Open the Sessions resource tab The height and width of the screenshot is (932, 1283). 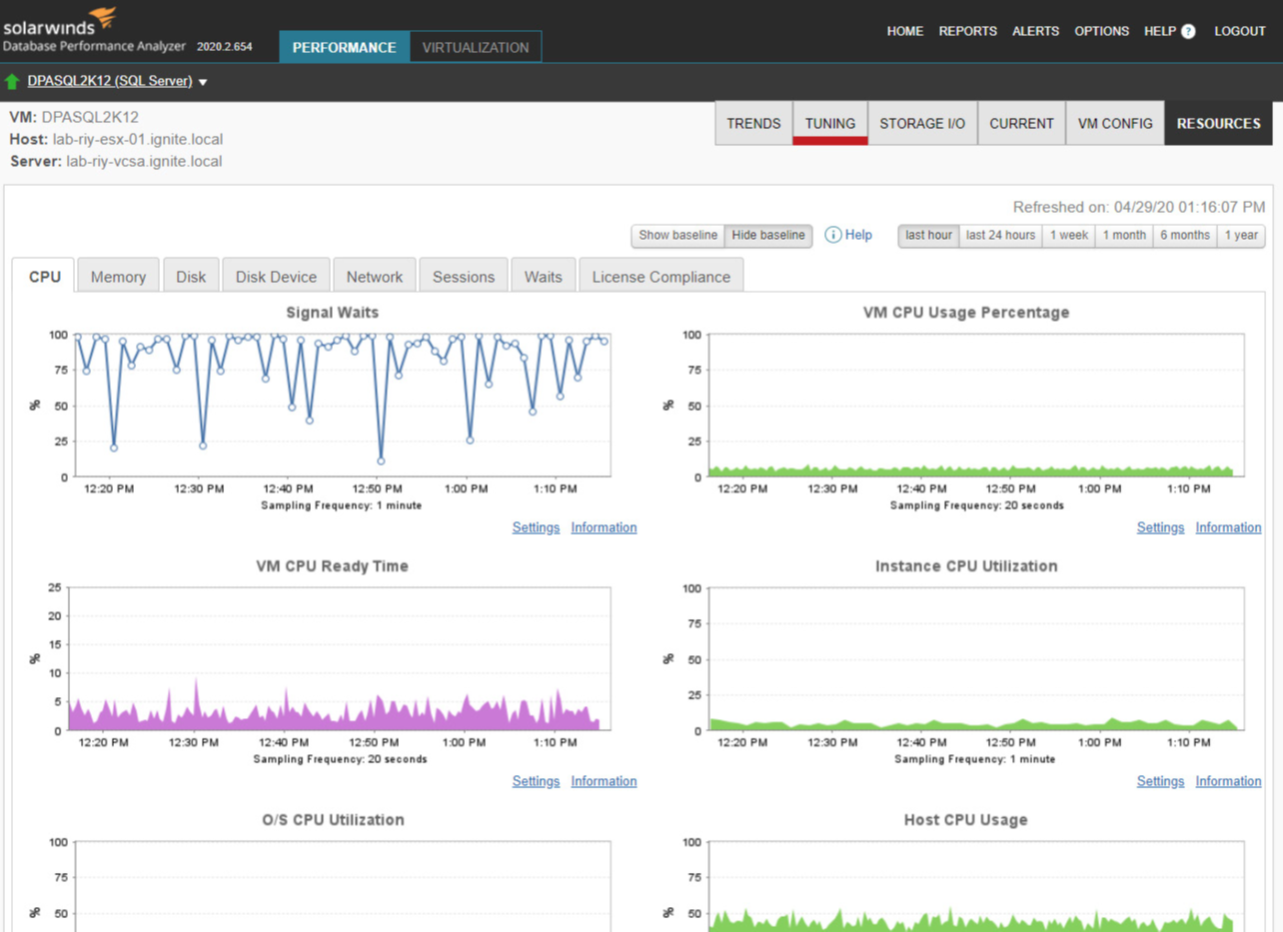pyautogui.click(x=463, y=277)
